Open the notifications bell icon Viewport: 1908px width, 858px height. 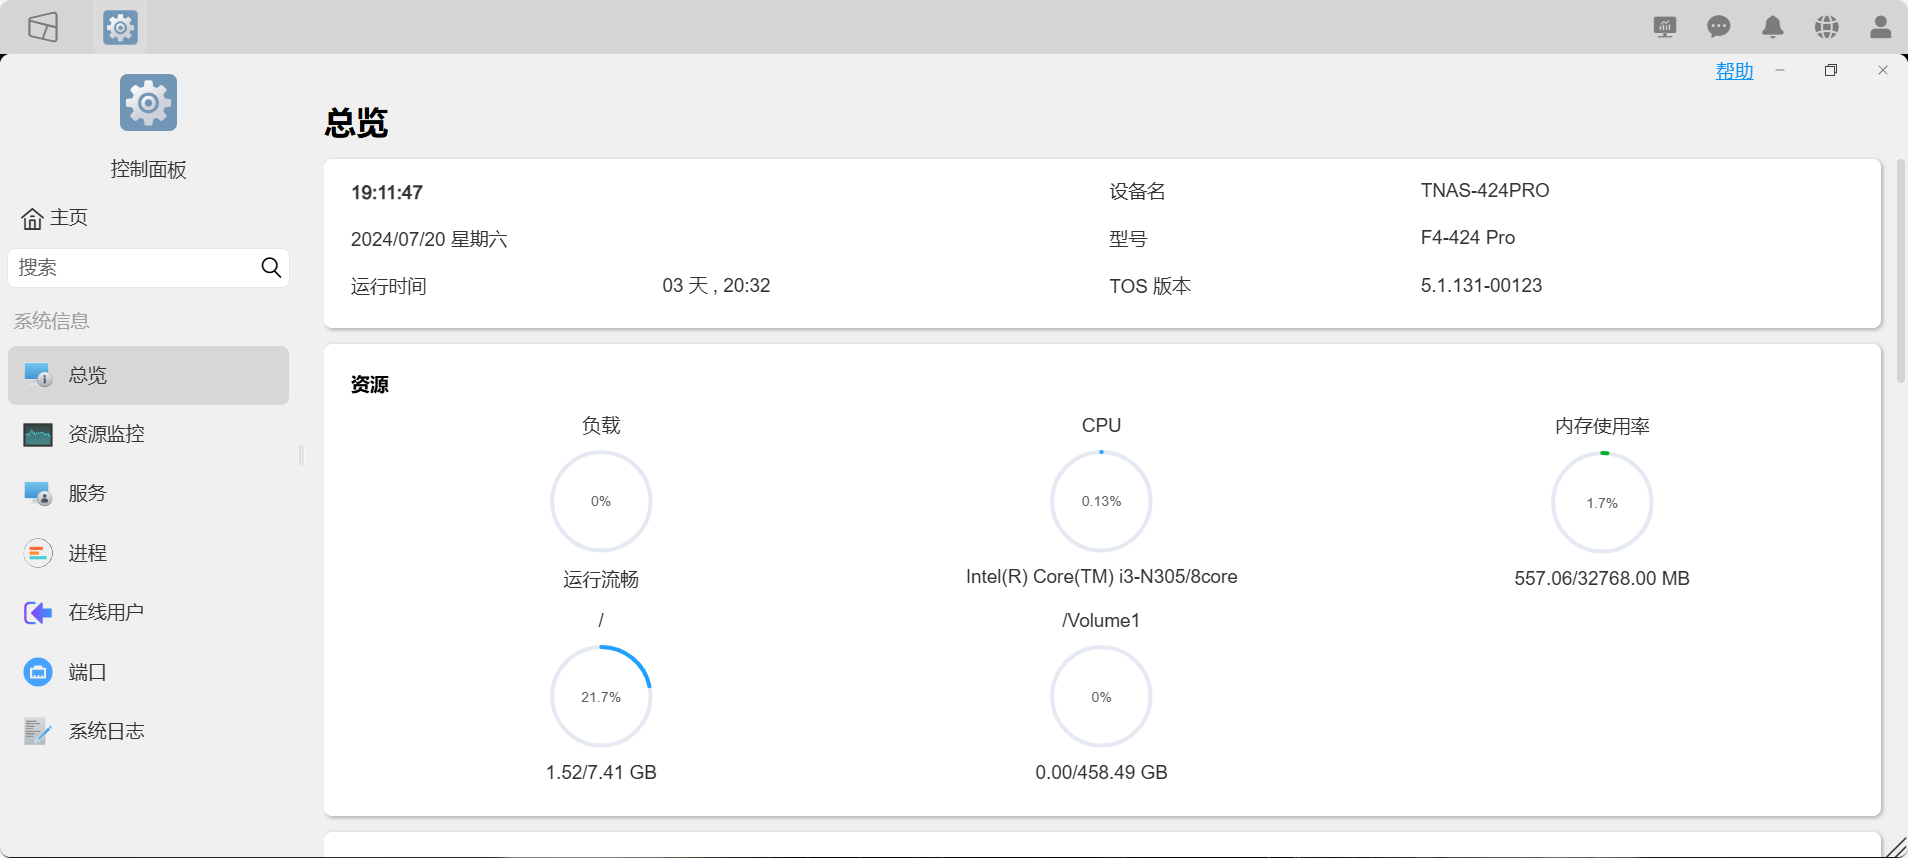[x=1773, y=27]
